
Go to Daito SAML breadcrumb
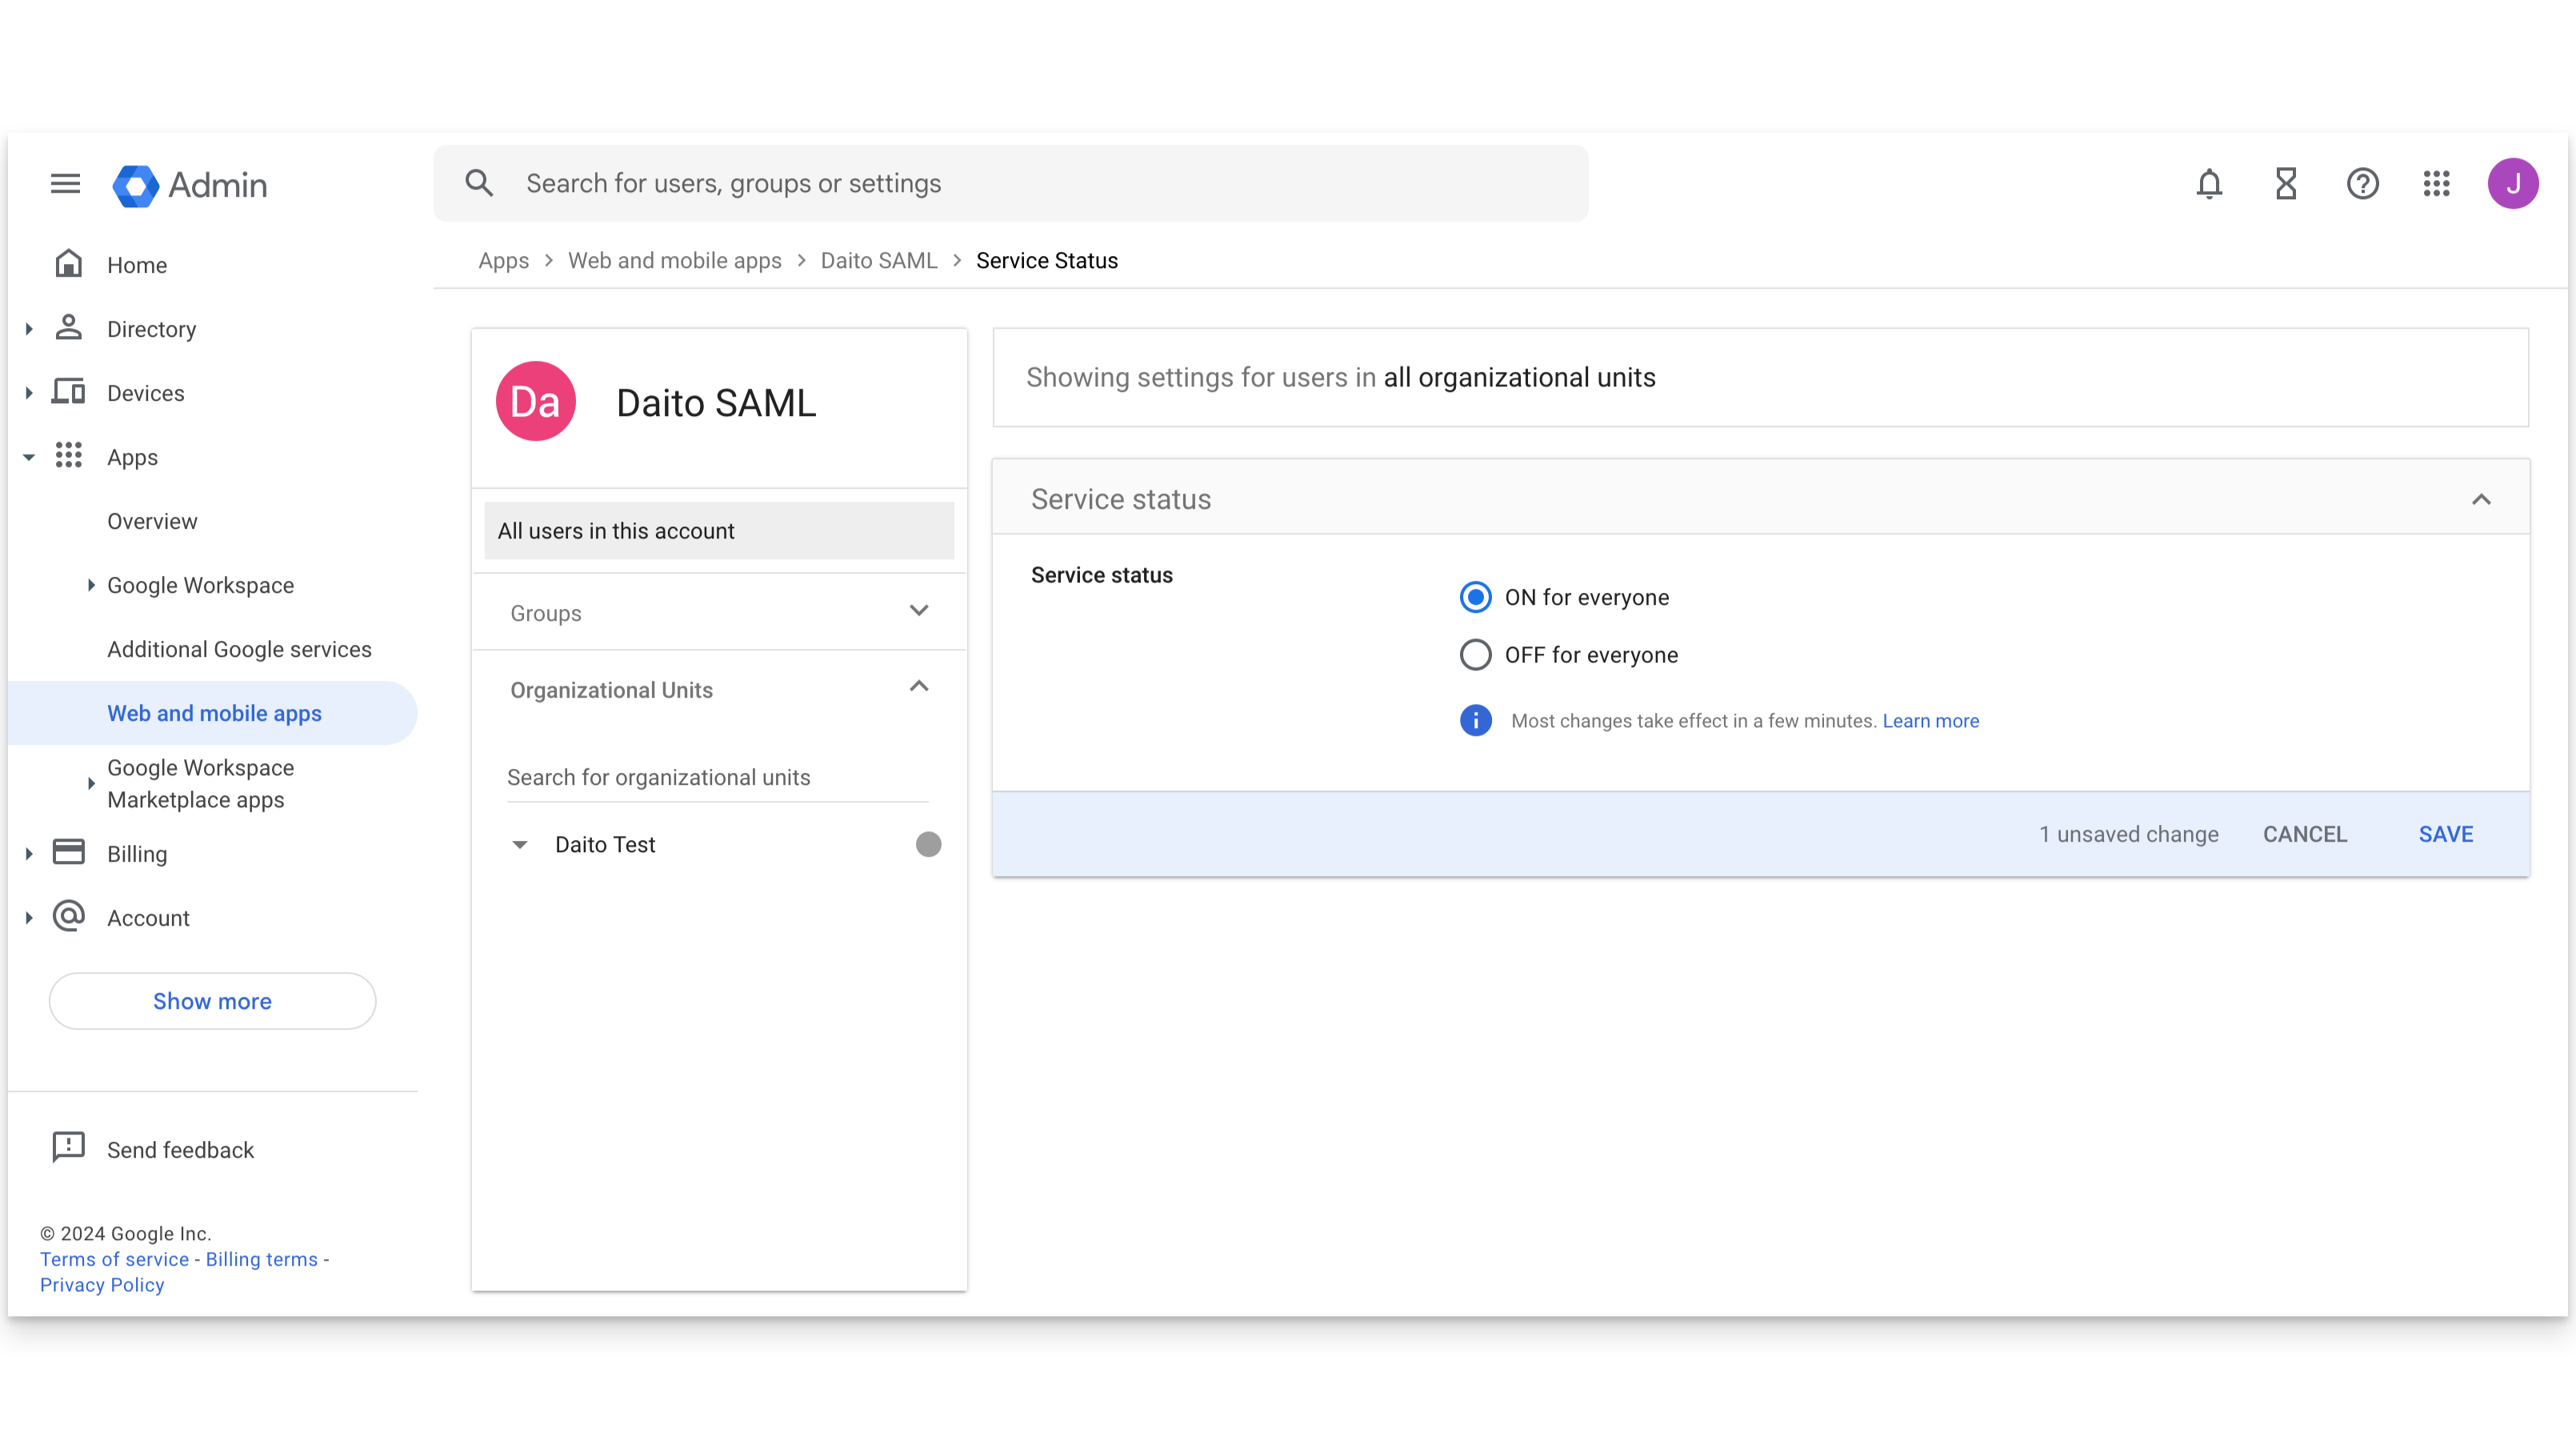(x=878, y=261)
